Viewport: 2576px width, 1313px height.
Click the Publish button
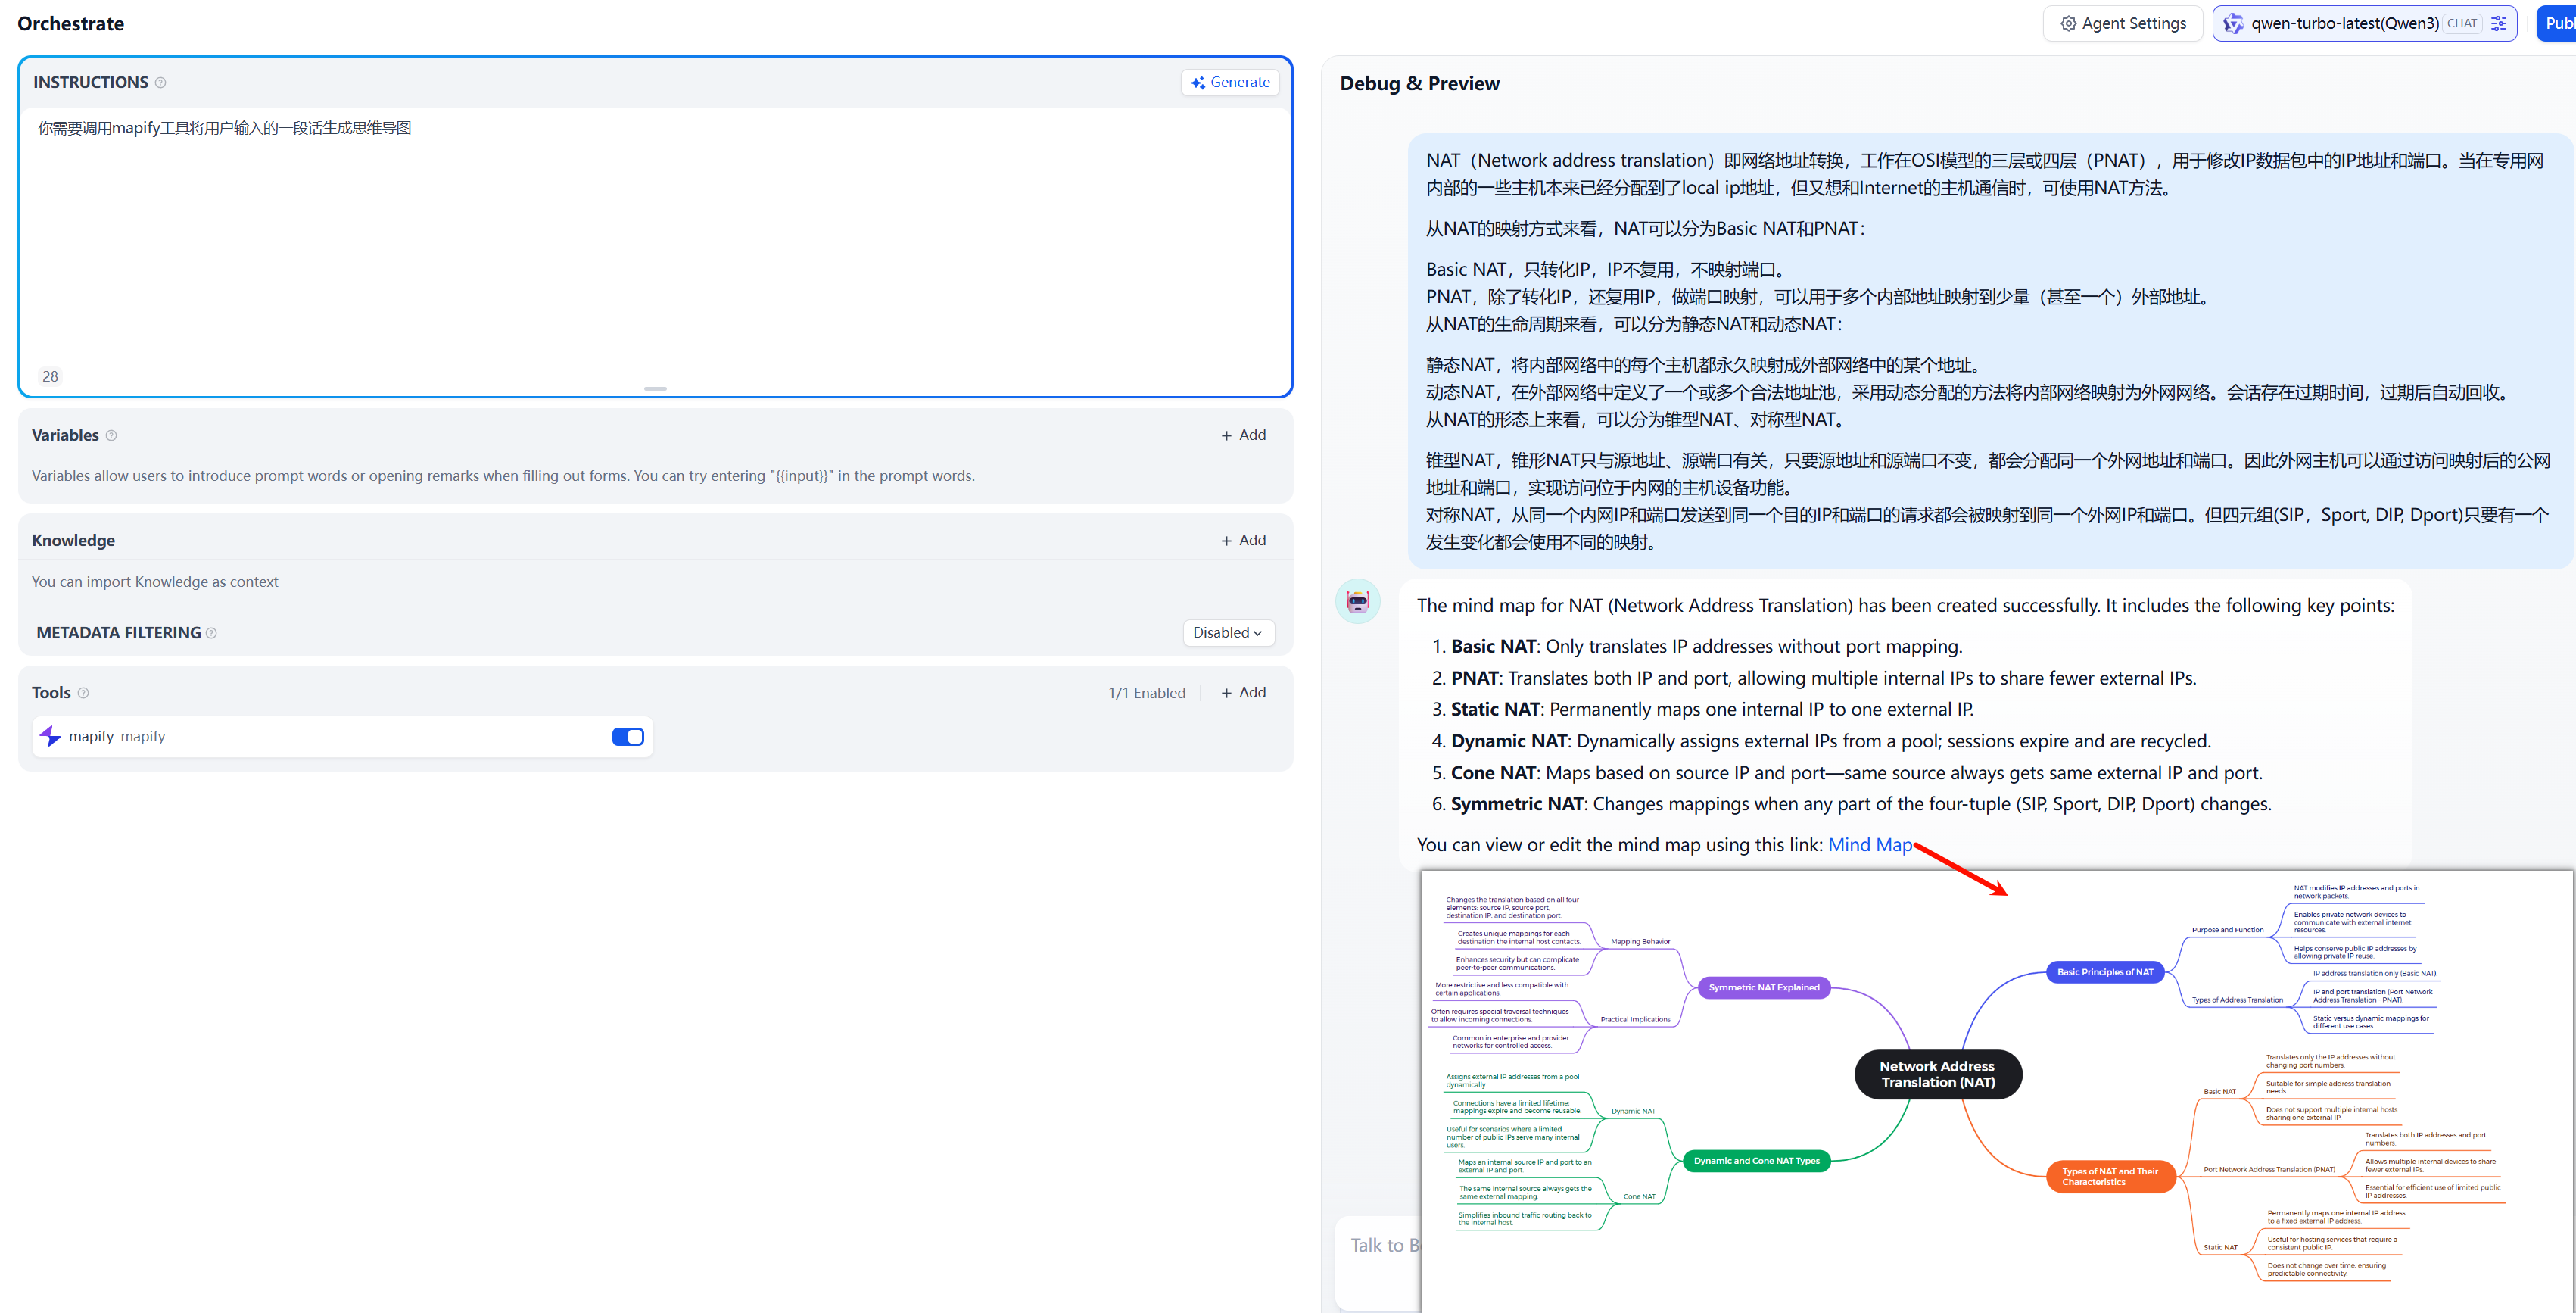point(2556,23)
